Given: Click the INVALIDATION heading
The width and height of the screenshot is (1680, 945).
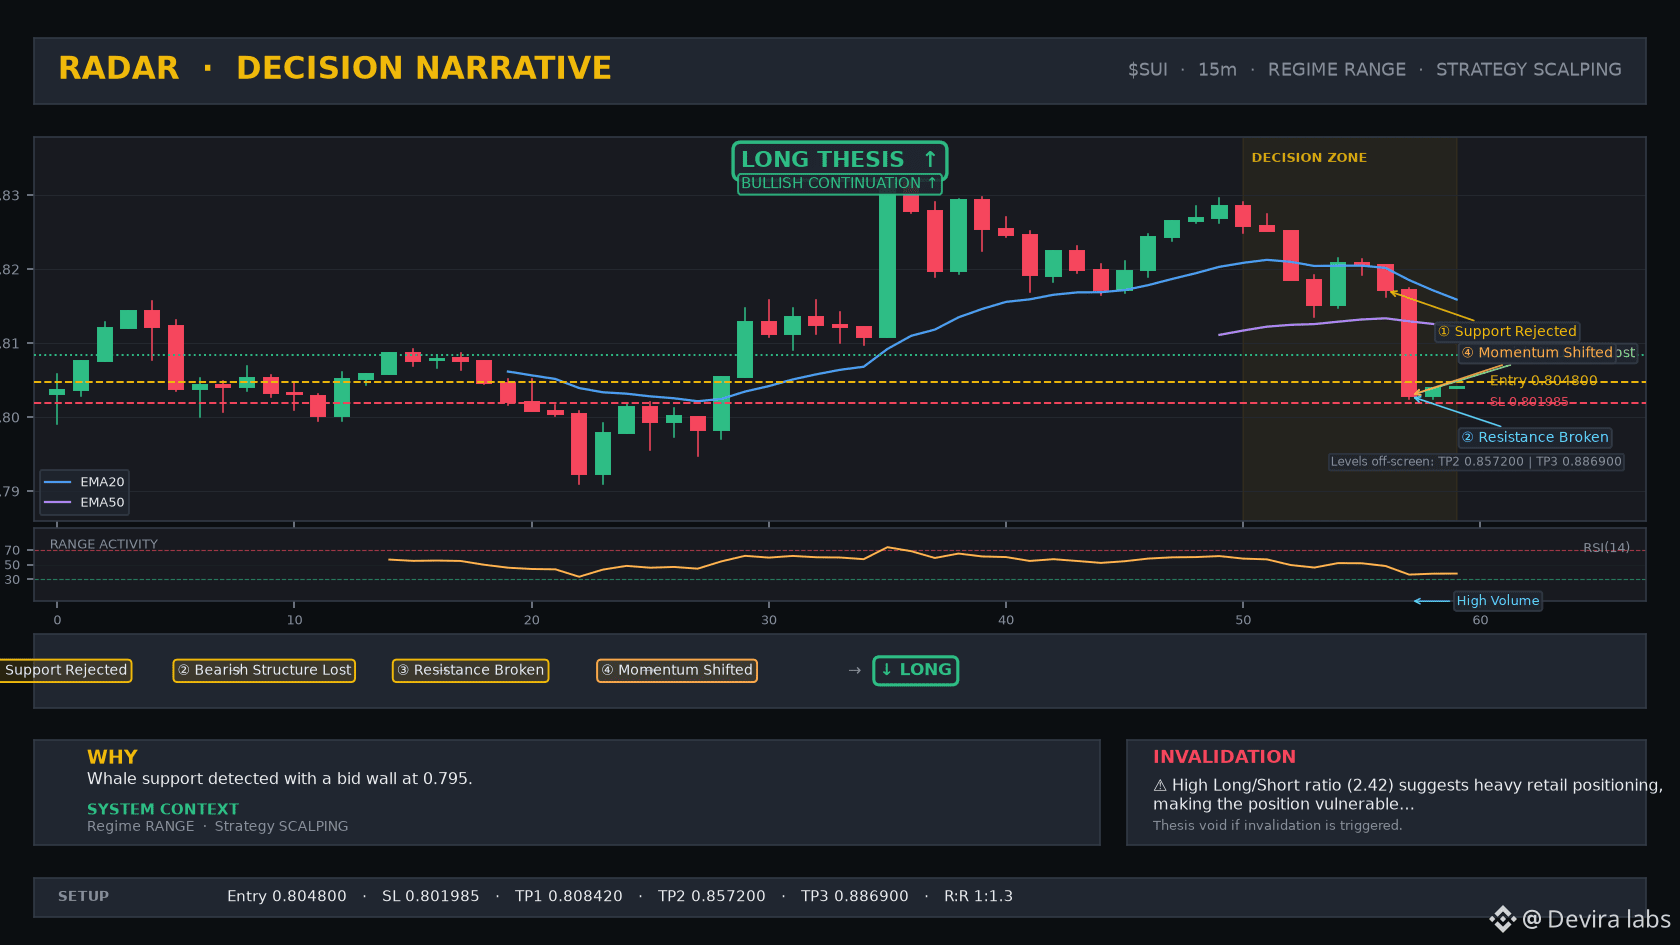Looking at the screenshot, I should [1224, 757].
